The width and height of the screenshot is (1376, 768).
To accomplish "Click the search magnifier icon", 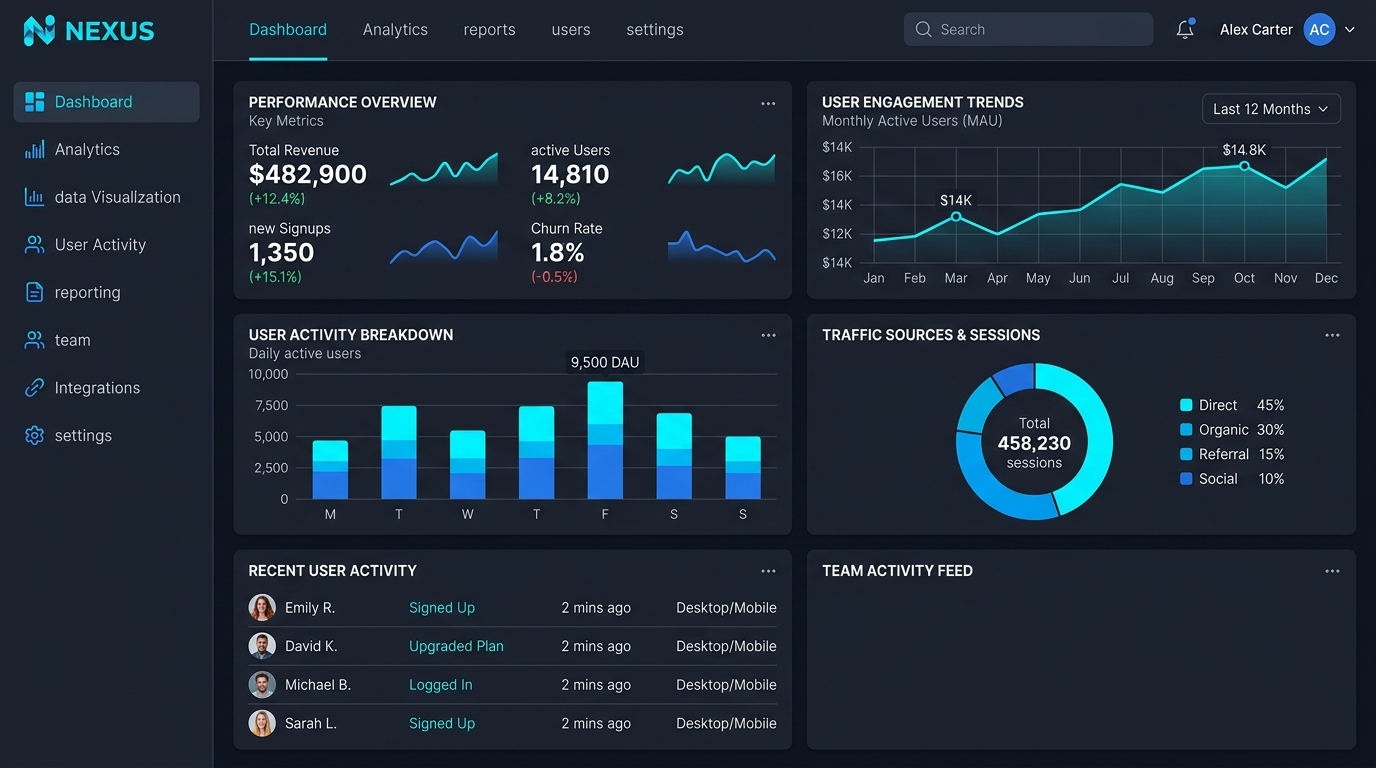I will coord(923,30).
